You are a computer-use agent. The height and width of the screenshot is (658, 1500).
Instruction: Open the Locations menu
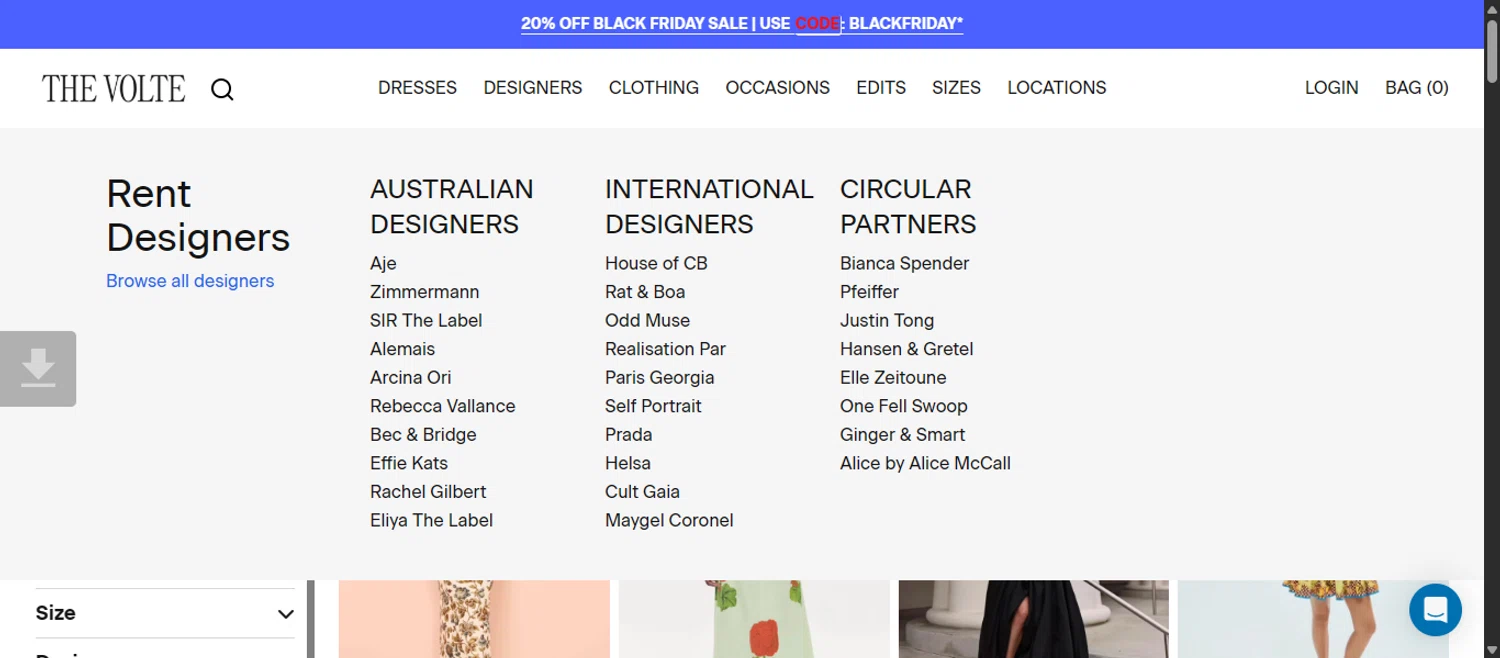1057,88
